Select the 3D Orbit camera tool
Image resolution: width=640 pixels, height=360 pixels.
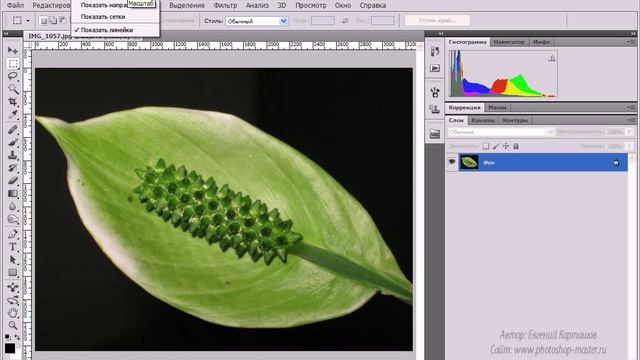point(13,300)
